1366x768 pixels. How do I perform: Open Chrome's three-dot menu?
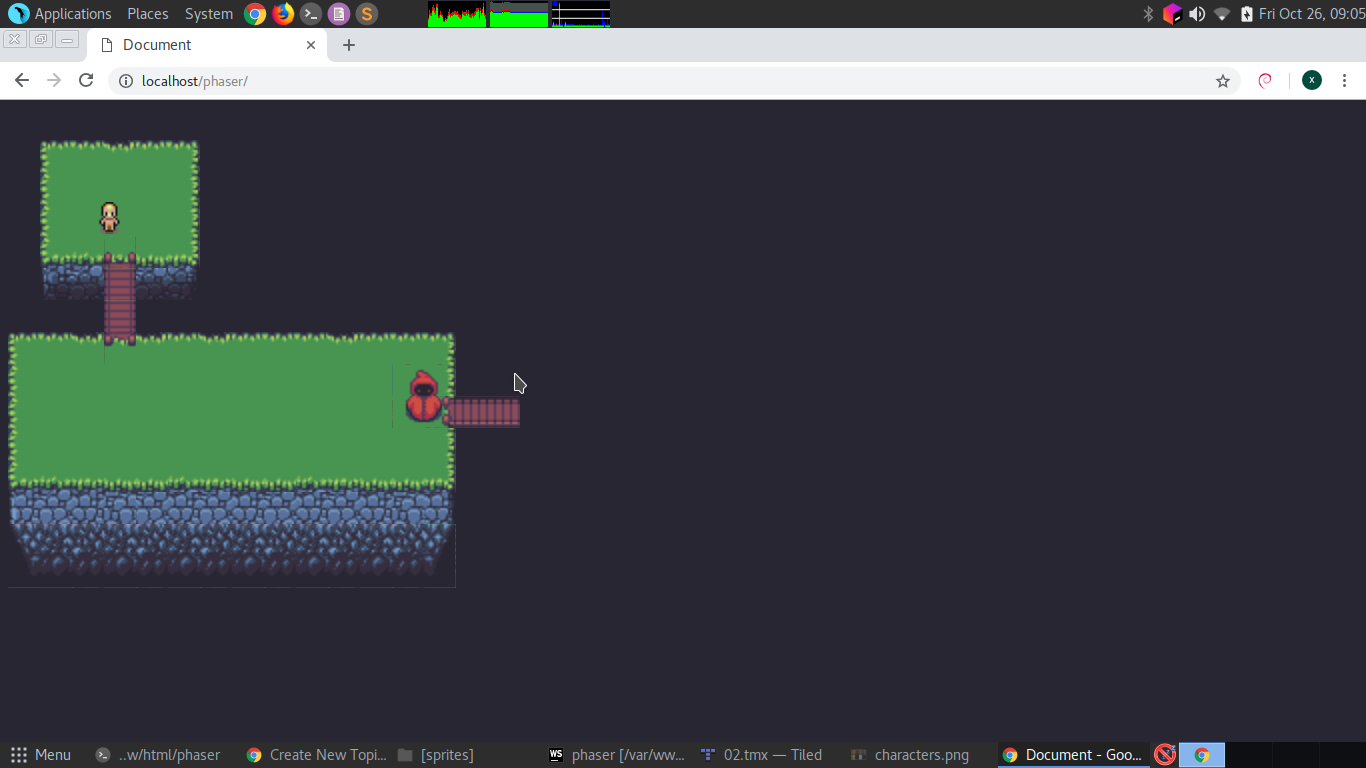1344,81
